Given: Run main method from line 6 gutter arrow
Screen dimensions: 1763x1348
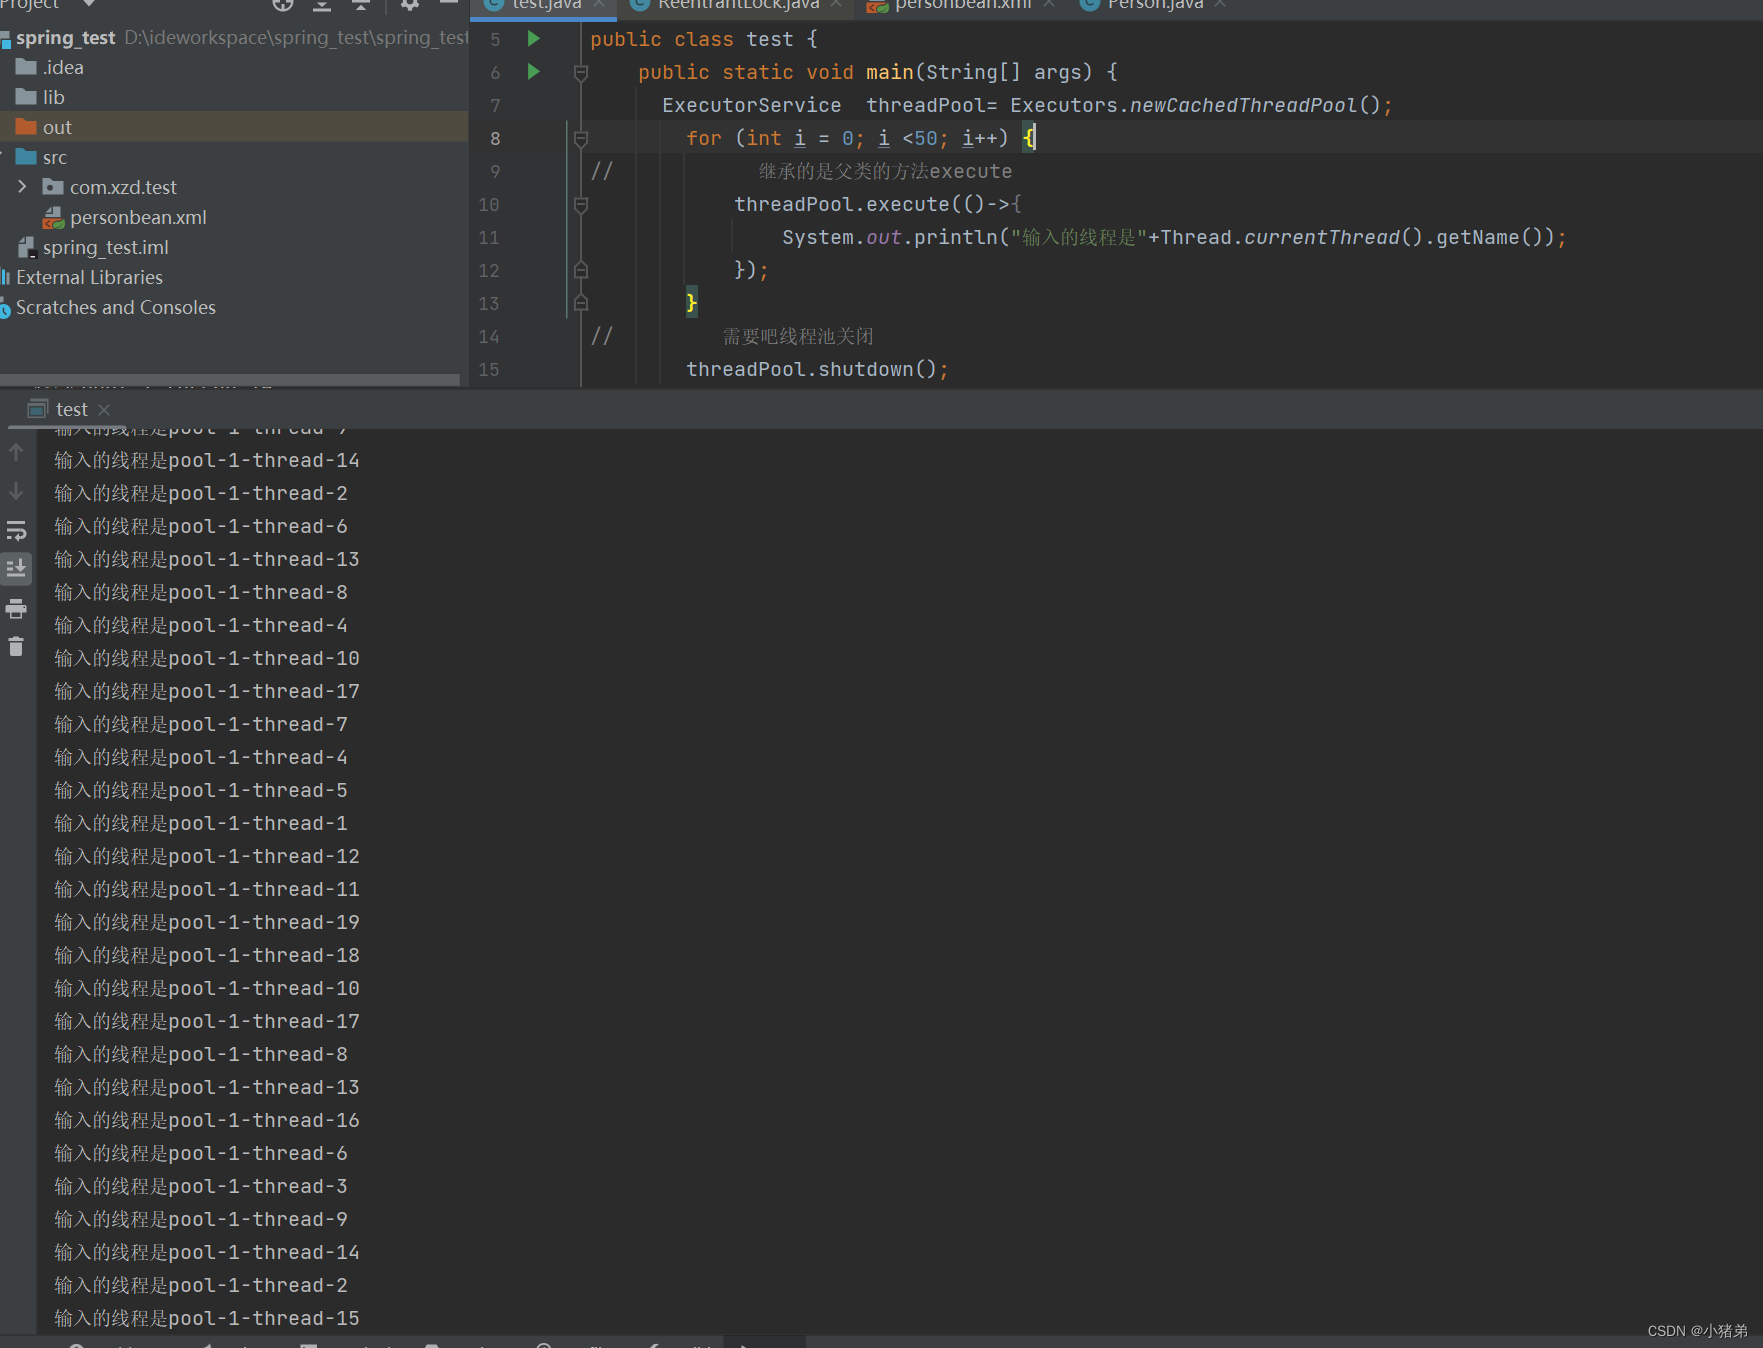Looking at the screenshot, I should [x=533, y=72].
